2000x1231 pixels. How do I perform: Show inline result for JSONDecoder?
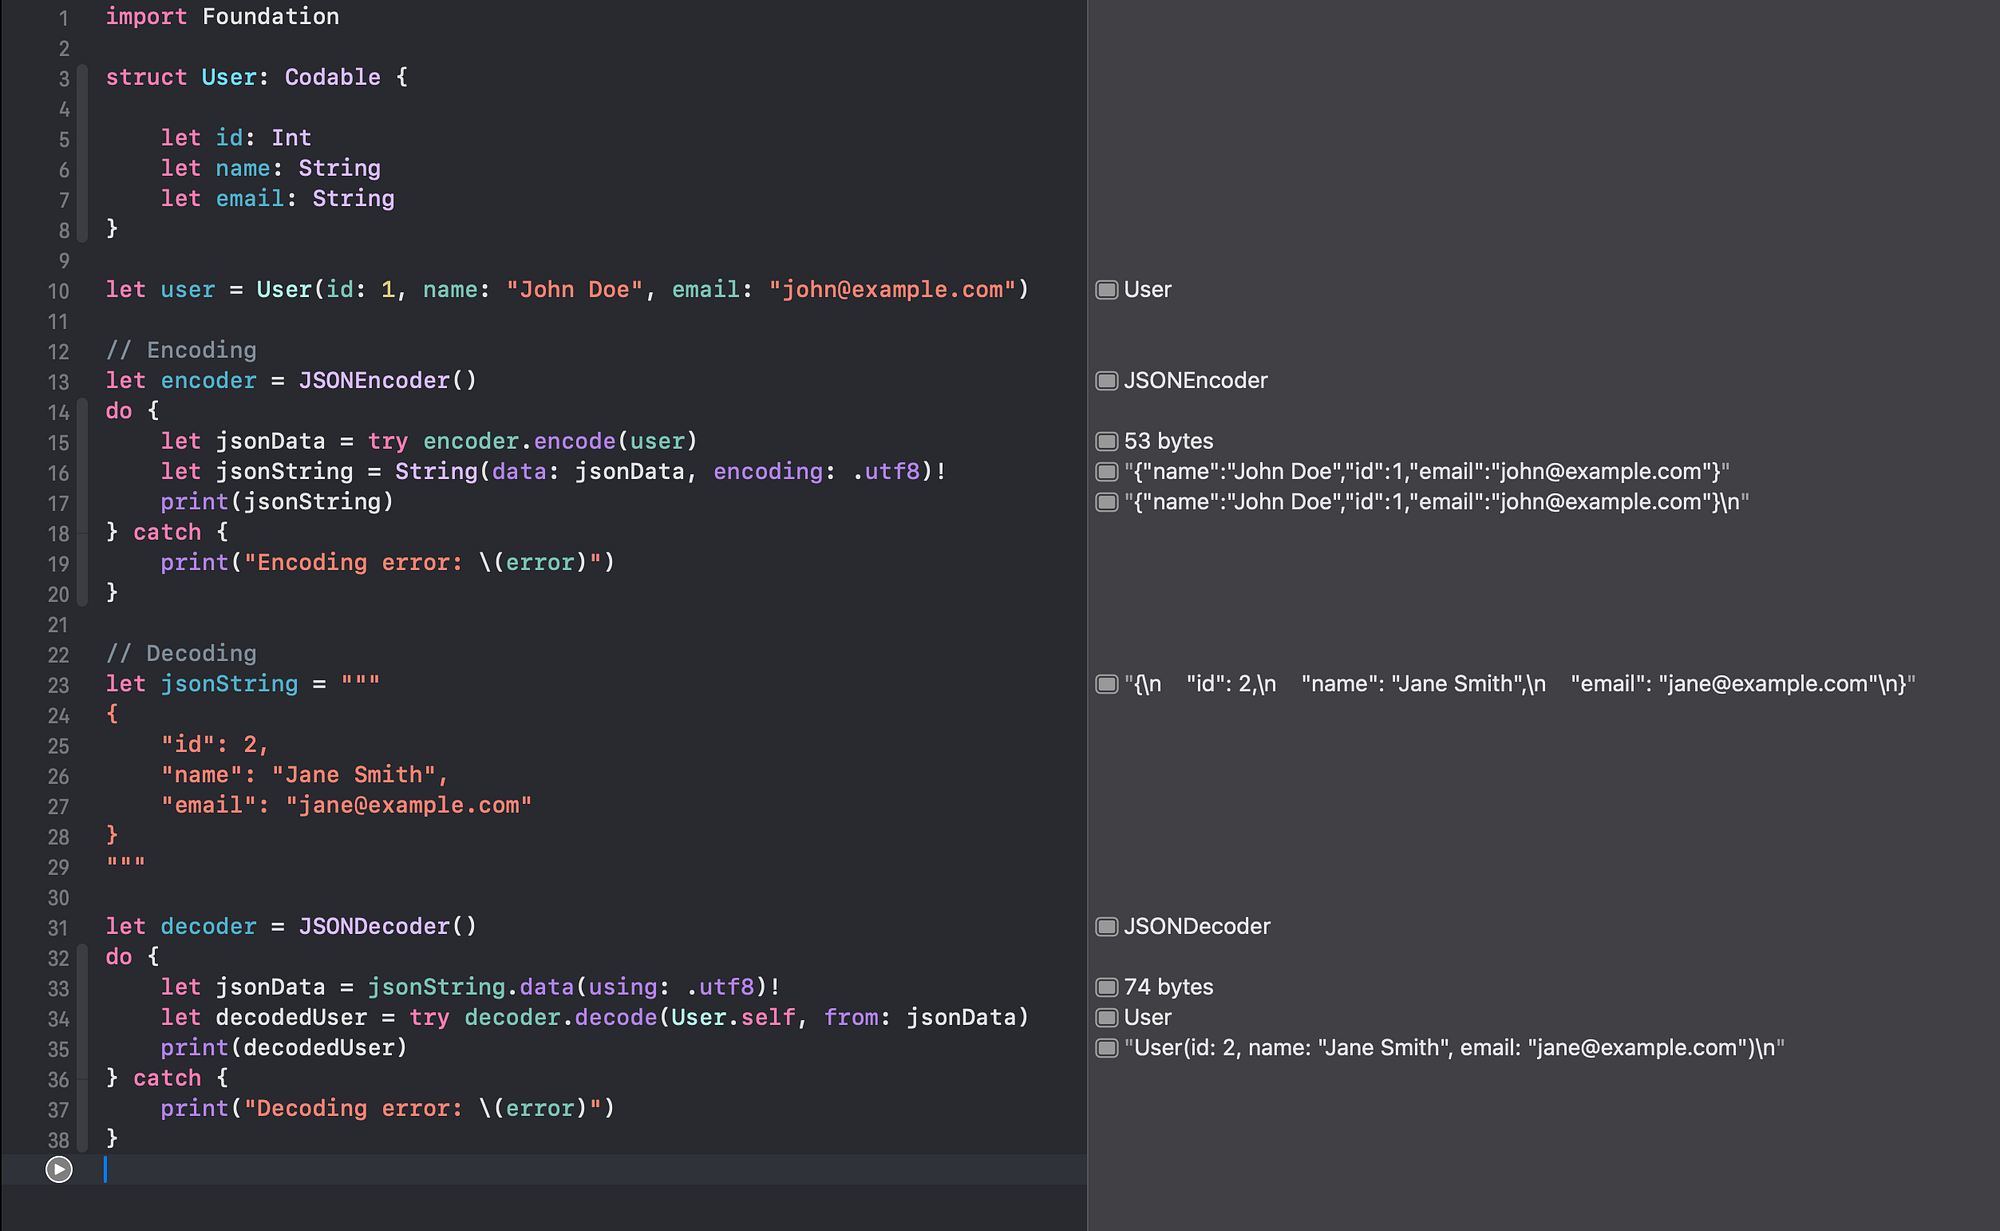(x=1106, y=927)
